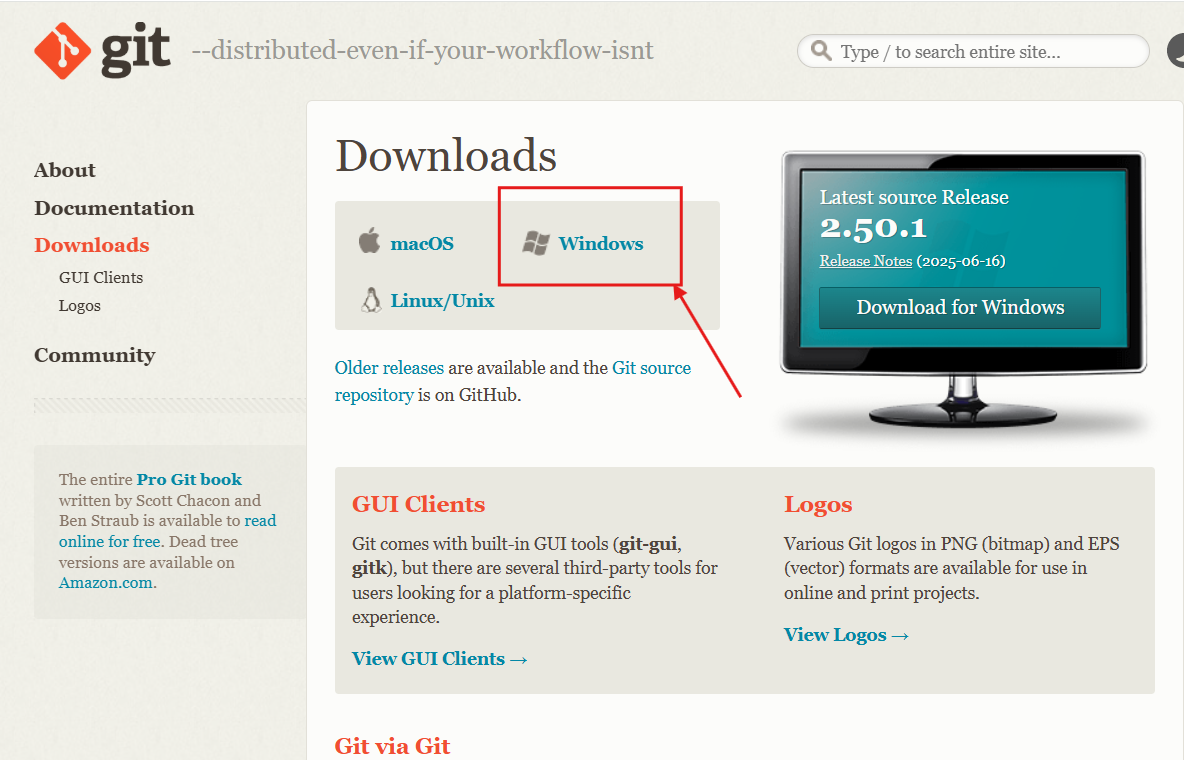This screenshot has height=760, width=1184.
Task: Click the Windows flag icon
Action: [x=536, y=243]
